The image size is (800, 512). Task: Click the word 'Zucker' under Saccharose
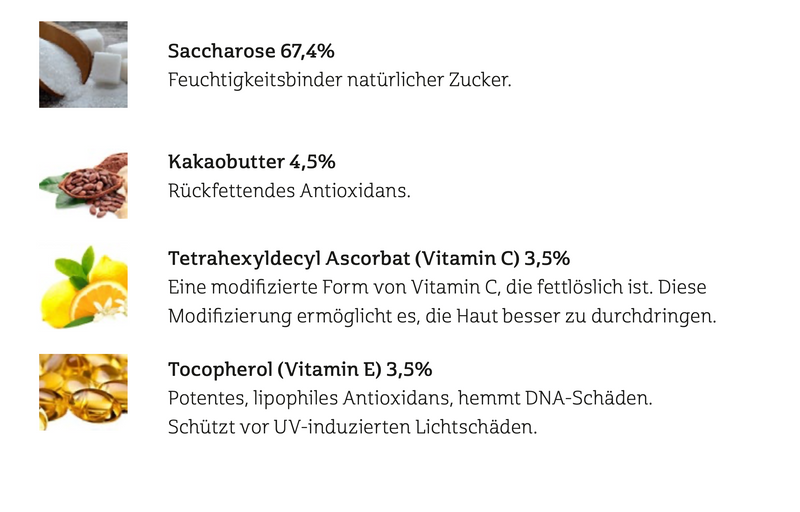click(483, 79)
